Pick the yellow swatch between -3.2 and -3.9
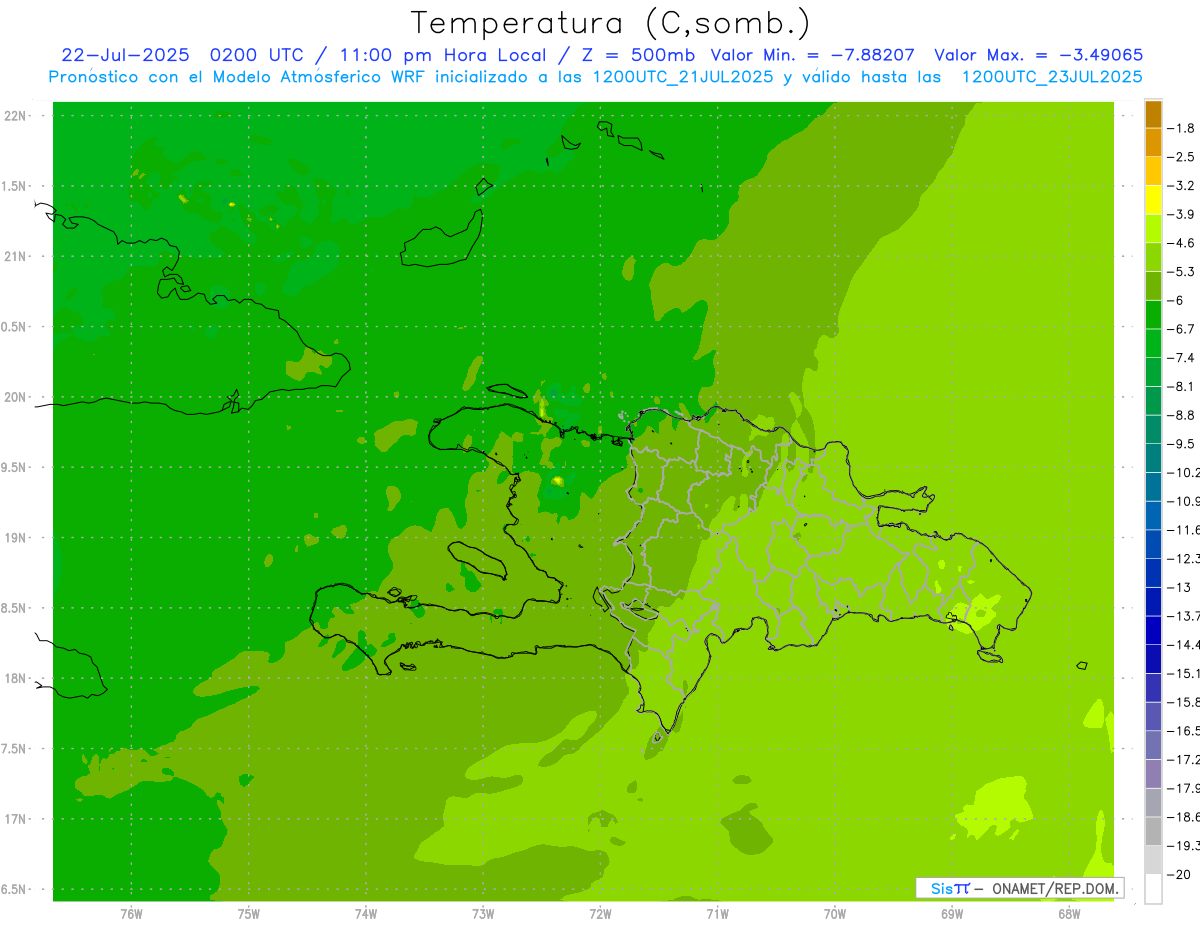Screen dimensions: 1200x927 [x=1153, y=200]
